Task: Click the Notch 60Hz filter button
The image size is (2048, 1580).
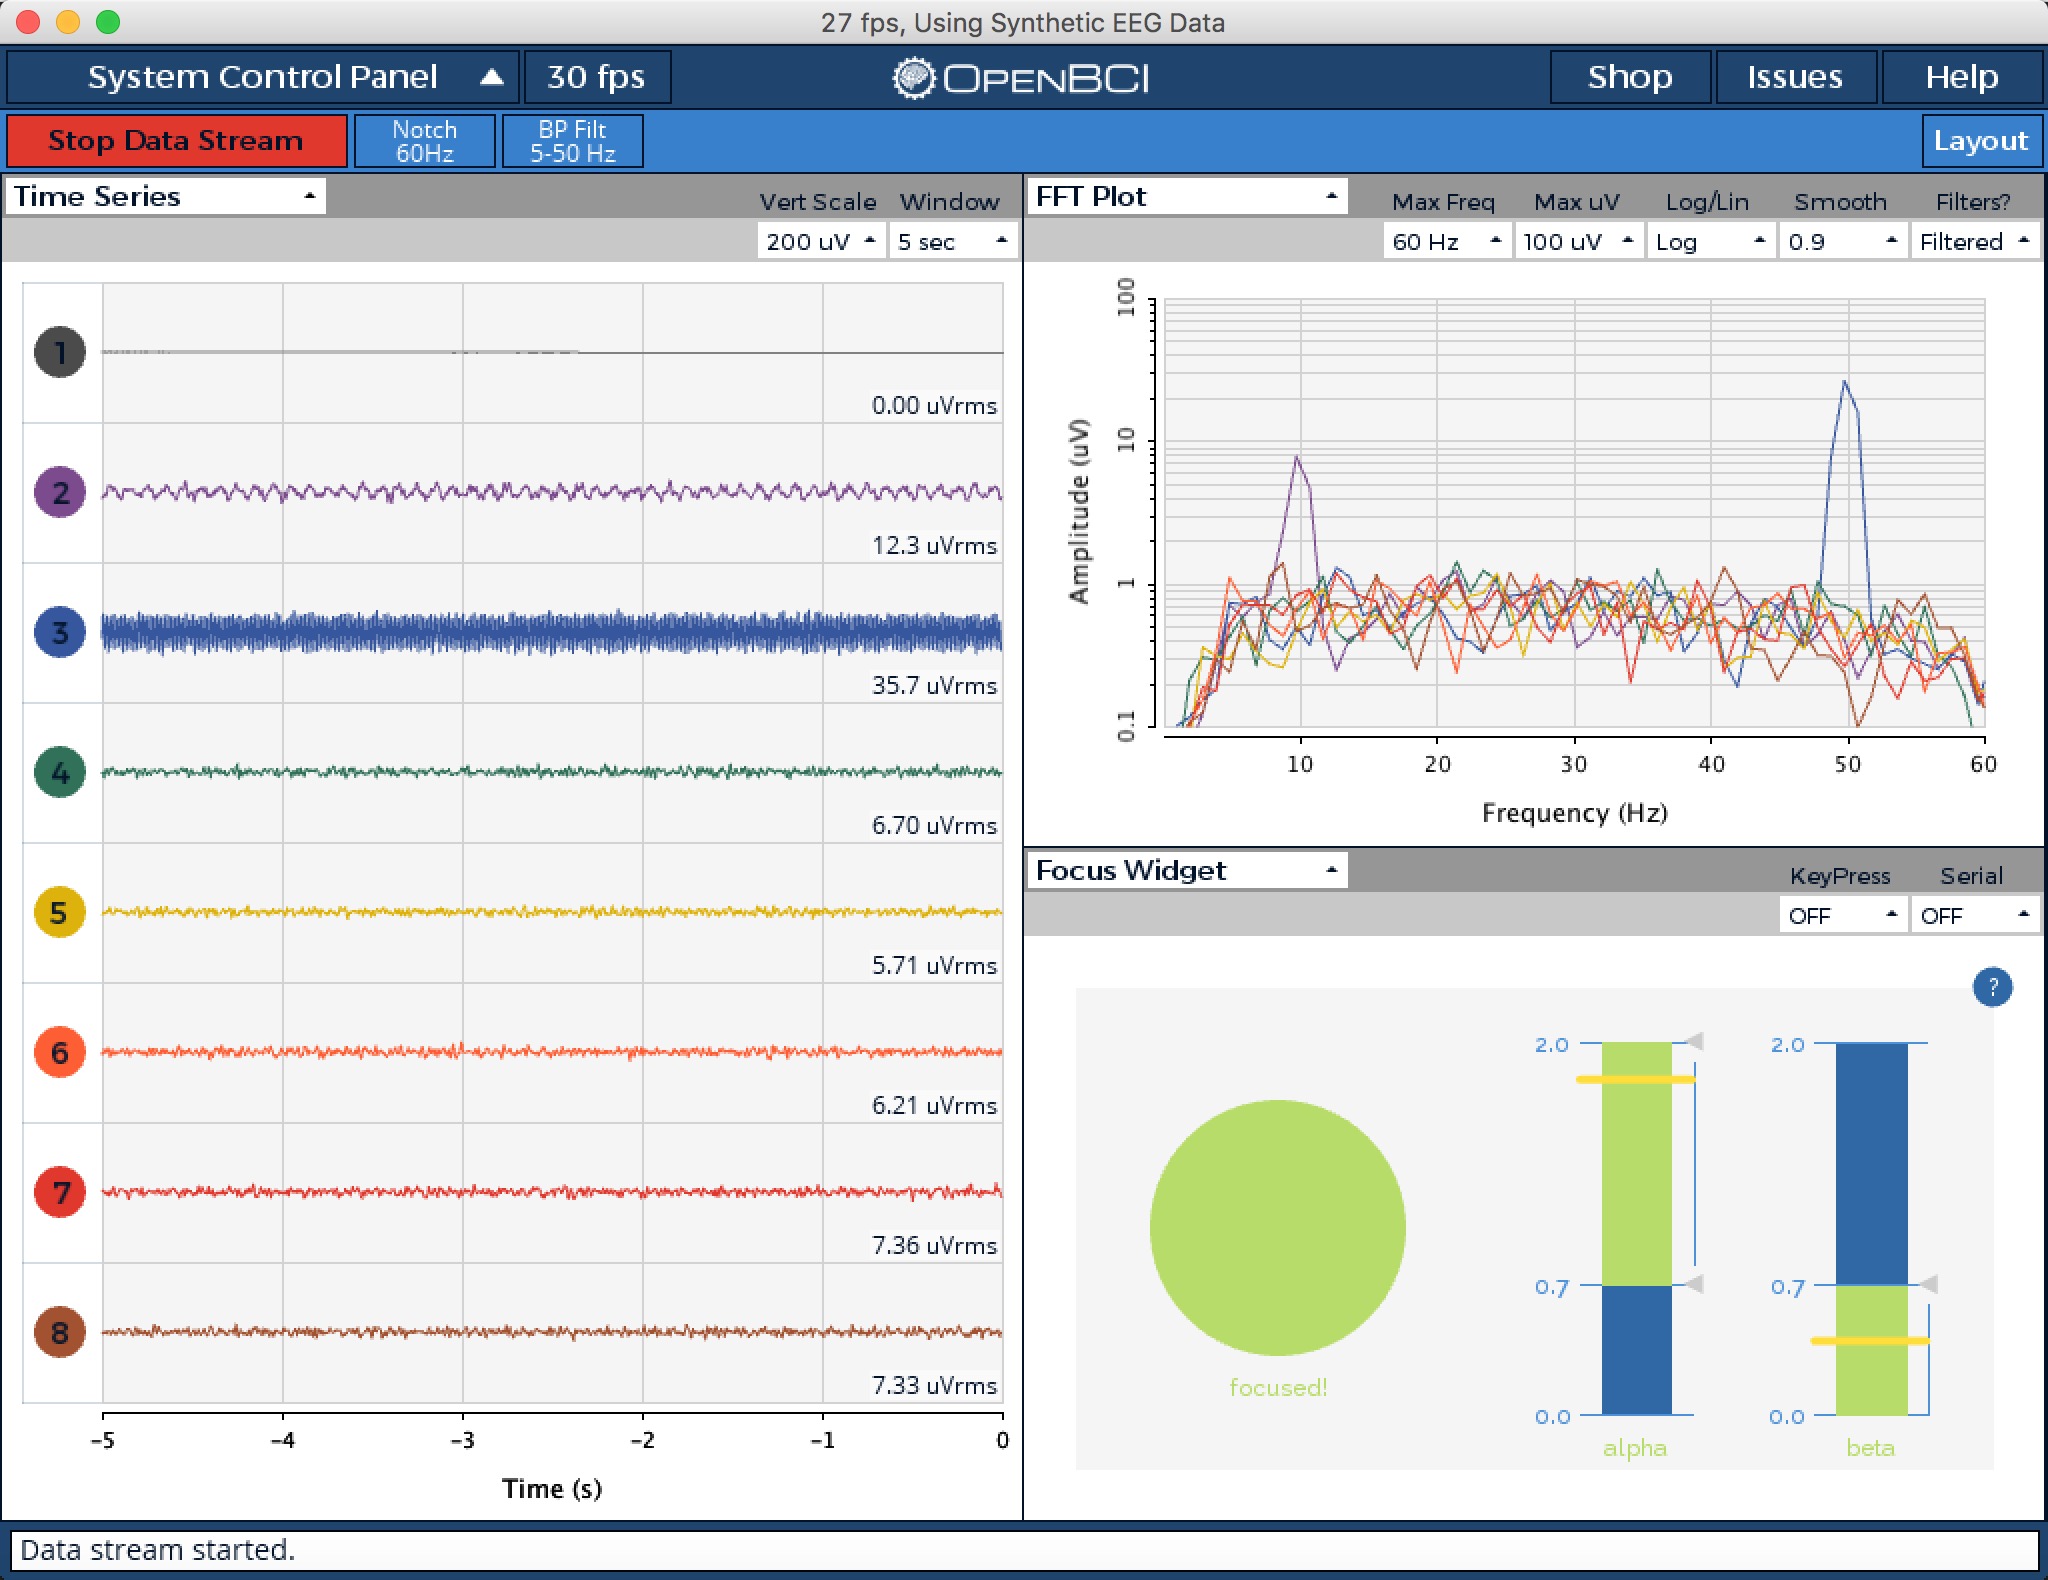Action: coord(425,140)
